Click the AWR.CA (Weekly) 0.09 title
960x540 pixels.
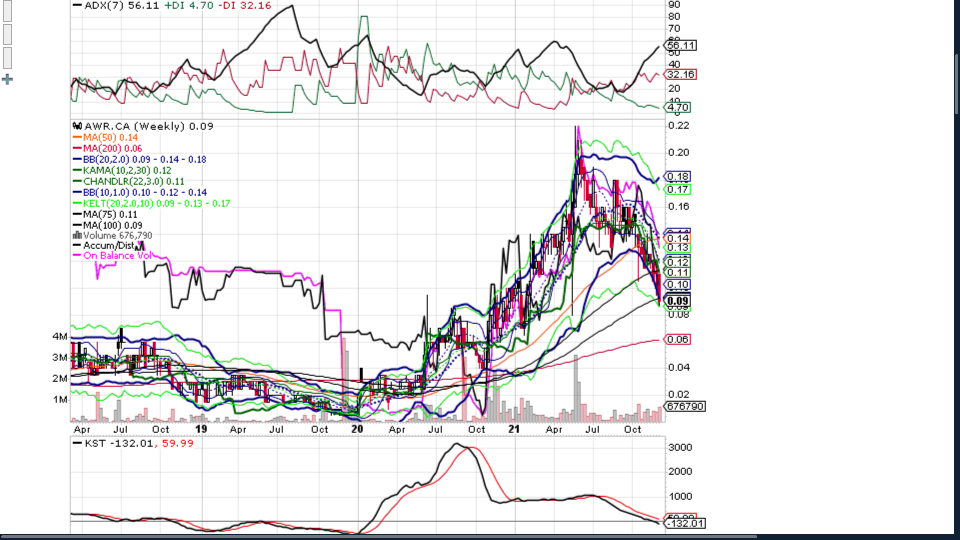coord(149,127)
